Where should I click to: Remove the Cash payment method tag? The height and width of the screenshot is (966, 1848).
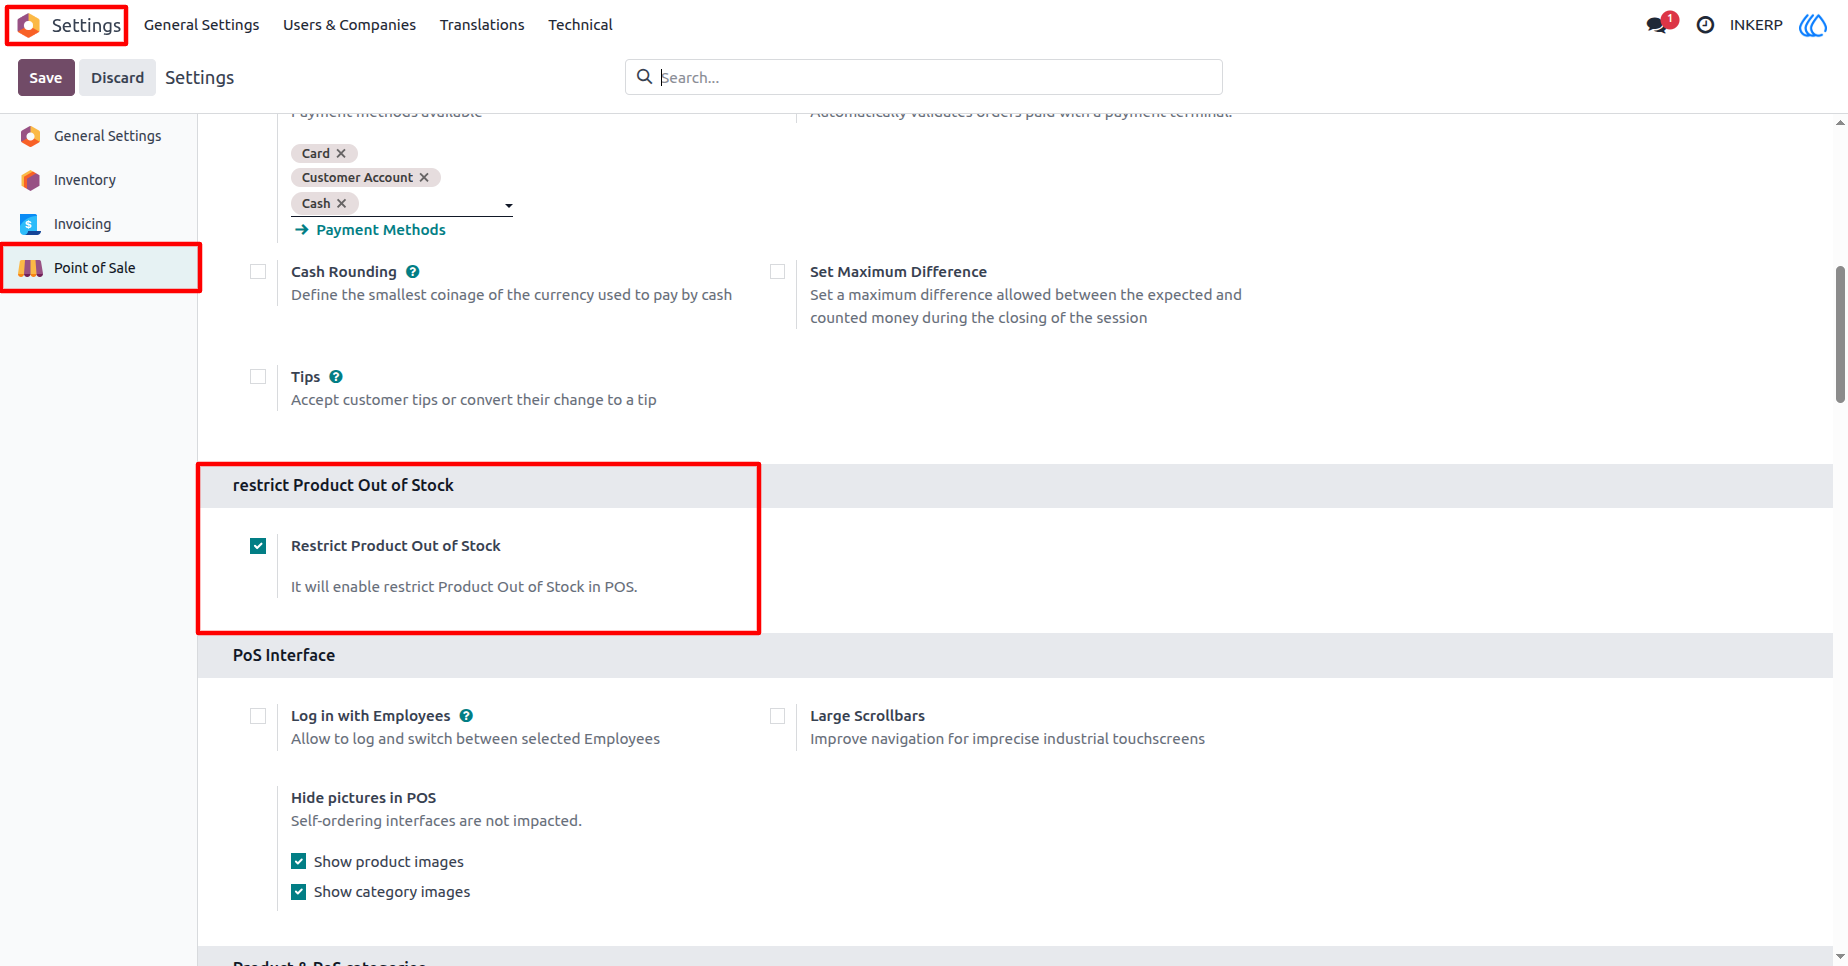[341, 203]
